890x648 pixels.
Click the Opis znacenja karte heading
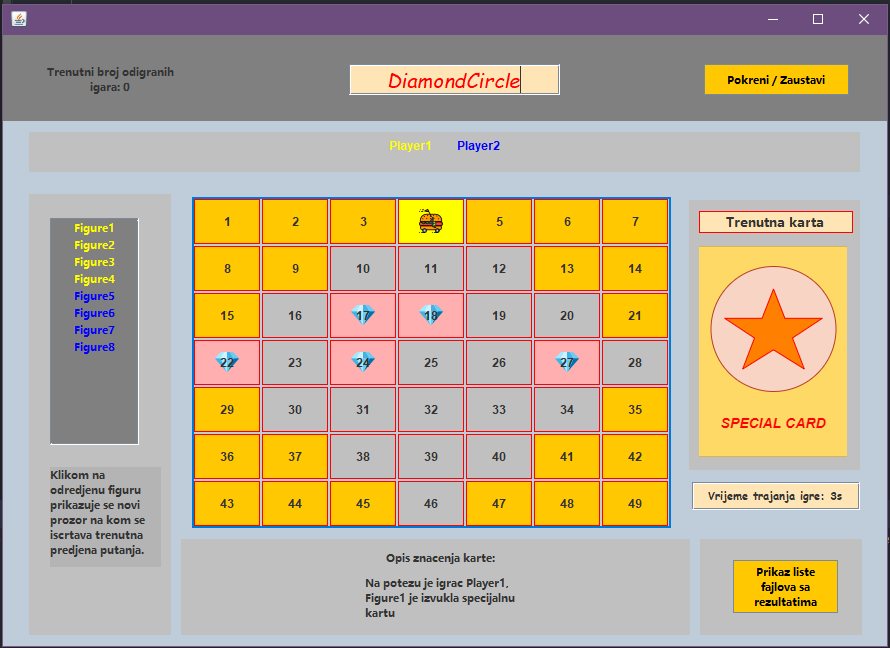tap(440, 558)
